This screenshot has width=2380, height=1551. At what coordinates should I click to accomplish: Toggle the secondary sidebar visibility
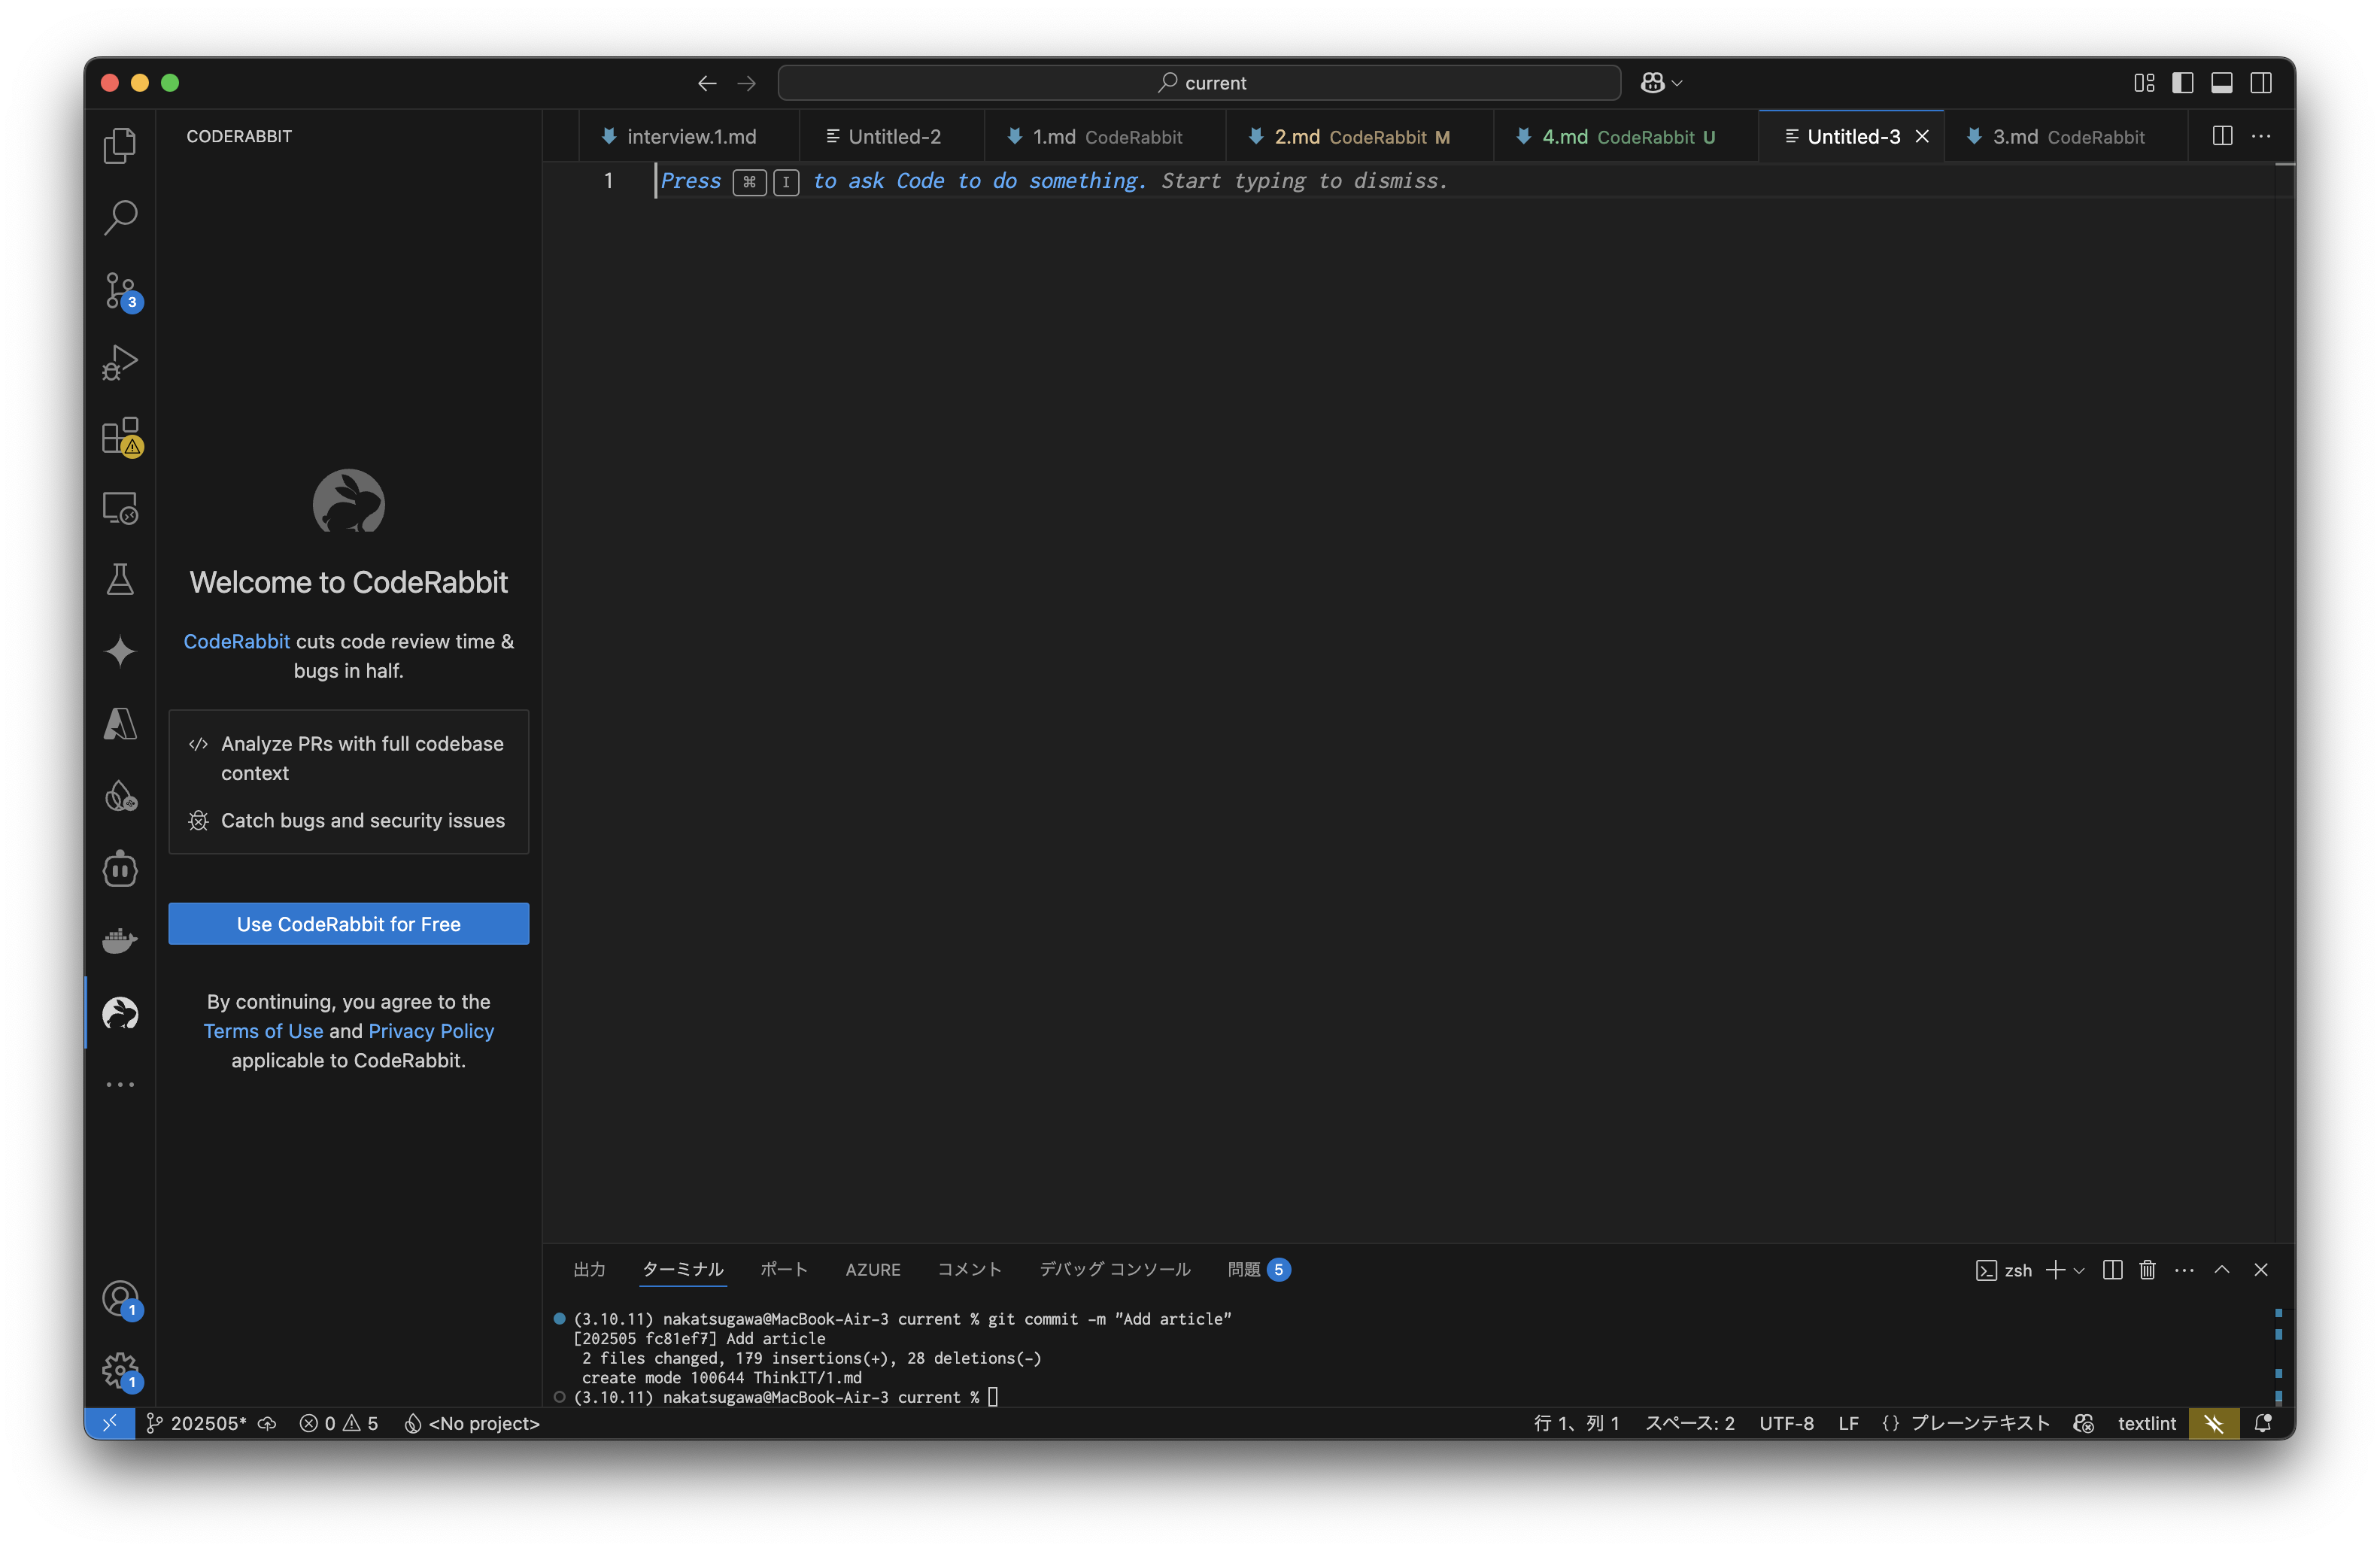point(2261,83)
